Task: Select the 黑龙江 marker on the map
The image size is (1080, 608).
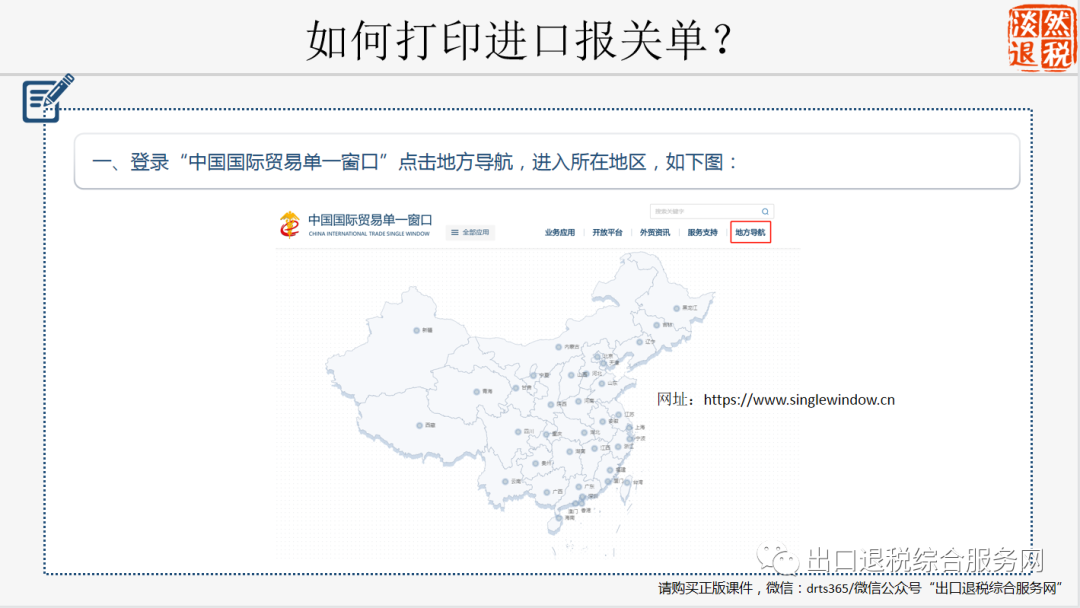Action: [676, 308]
